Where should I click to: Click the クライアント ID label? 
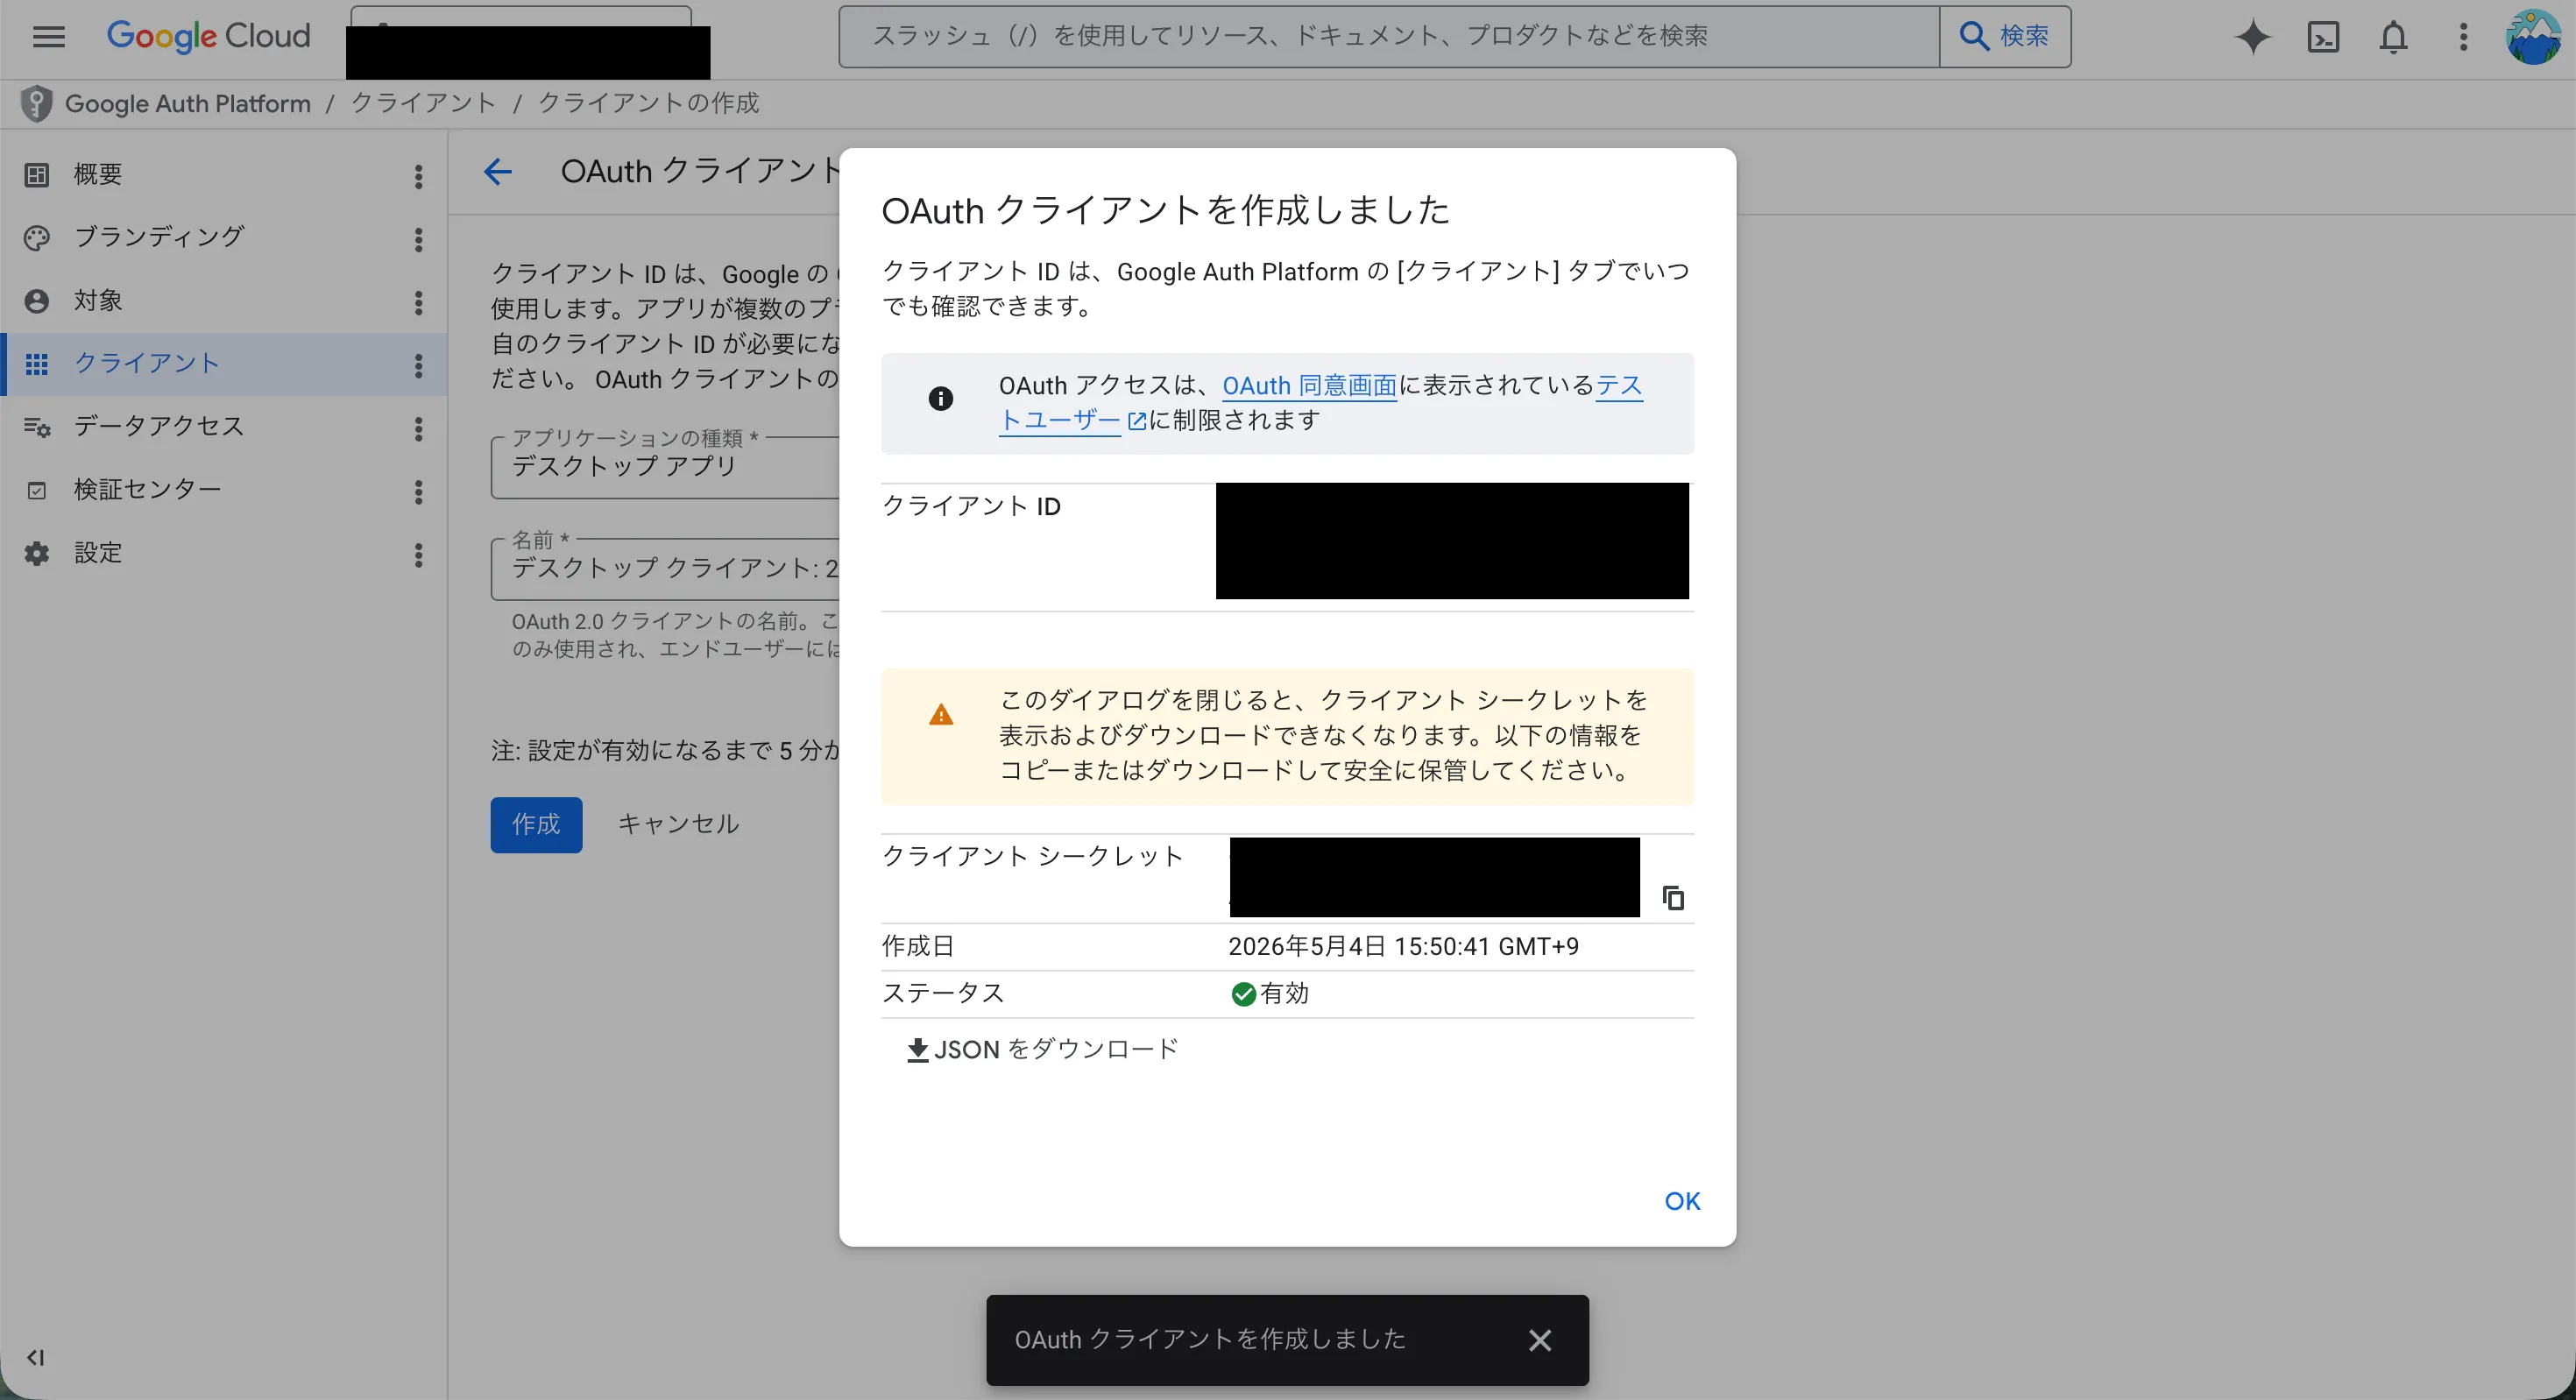[x=971, y=507]
